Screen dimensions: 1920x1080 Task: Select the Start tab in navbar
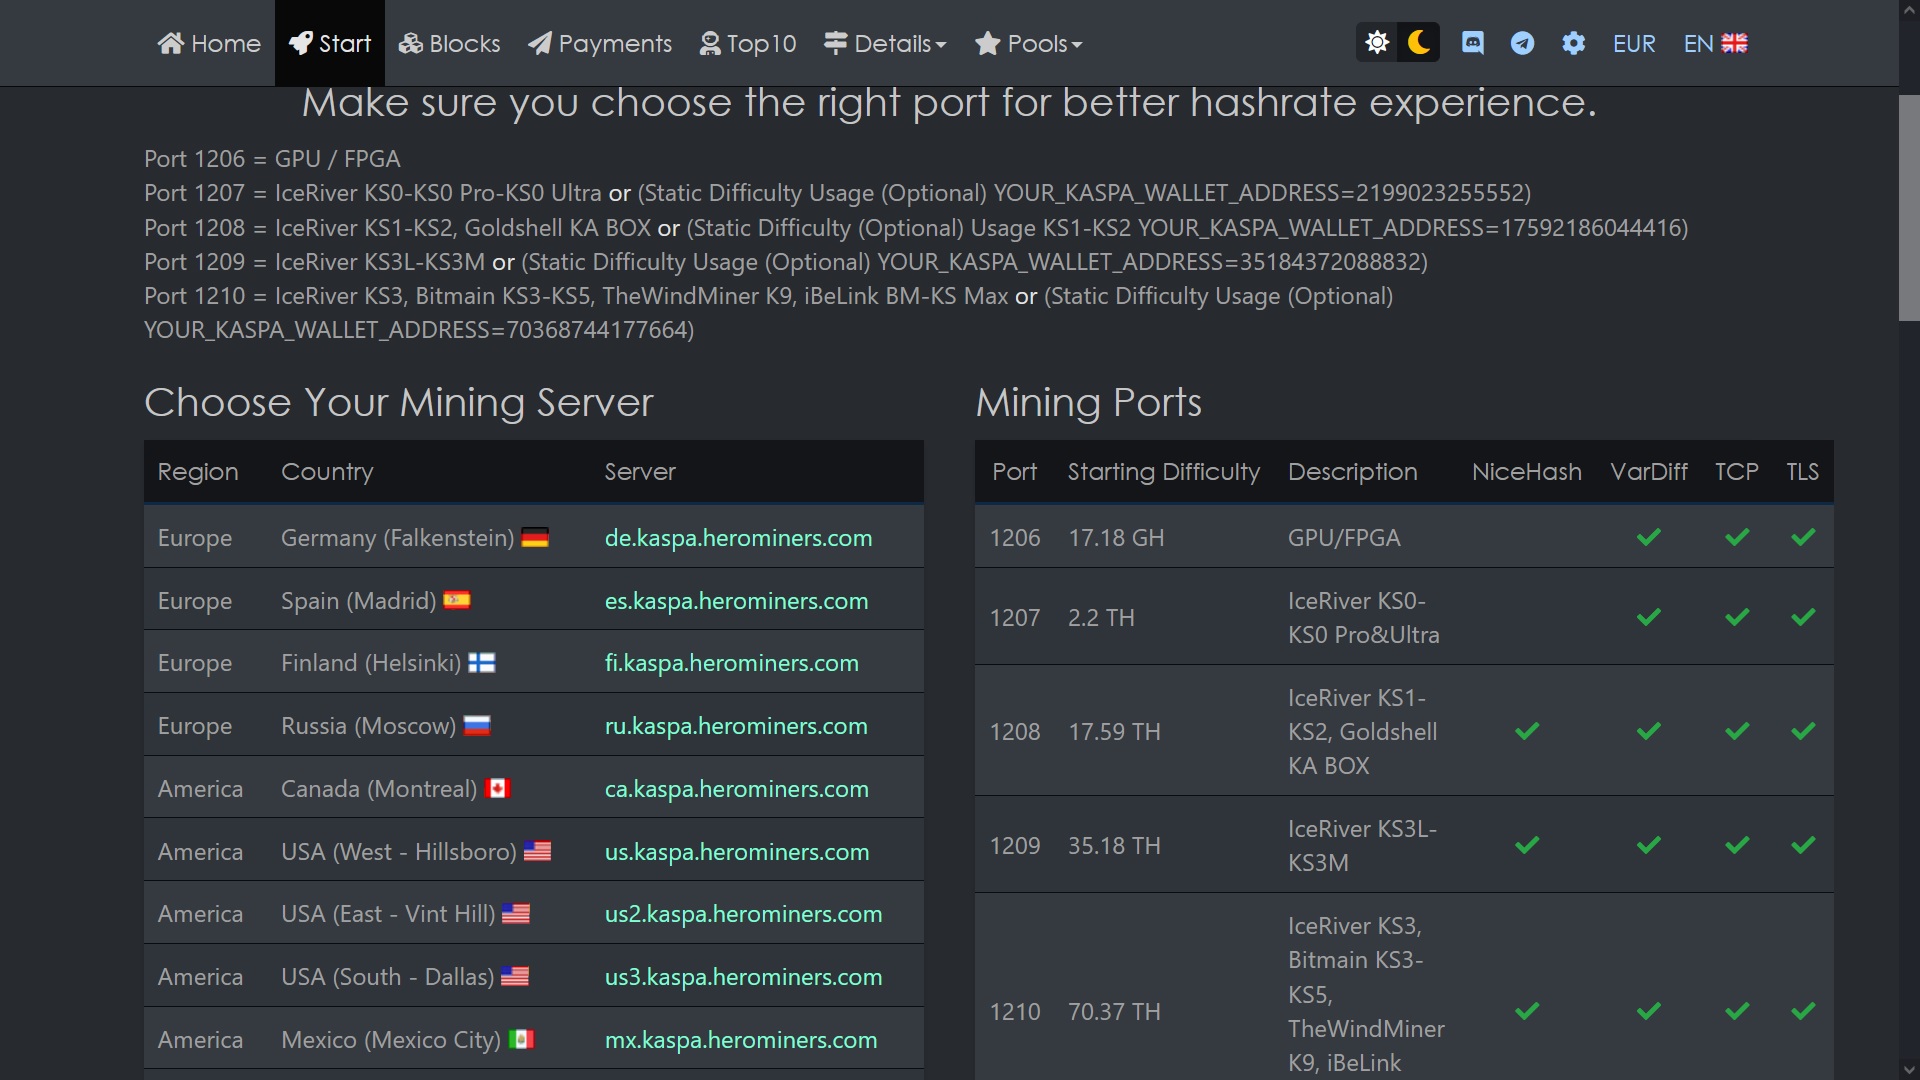[330, 43]
